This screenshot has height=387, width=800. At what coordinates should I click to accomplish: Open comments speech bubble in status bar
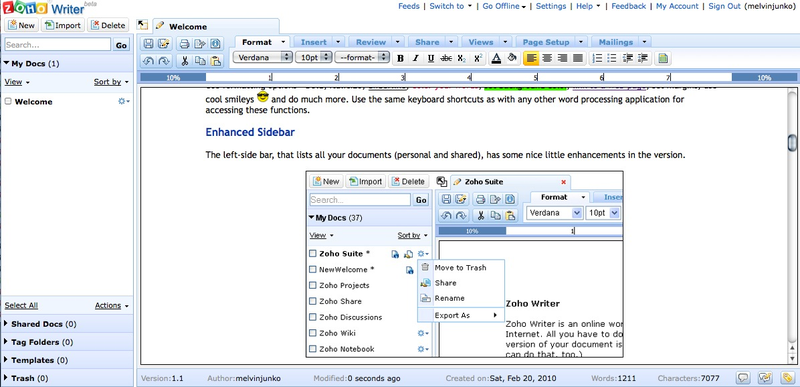pos(743,378)
